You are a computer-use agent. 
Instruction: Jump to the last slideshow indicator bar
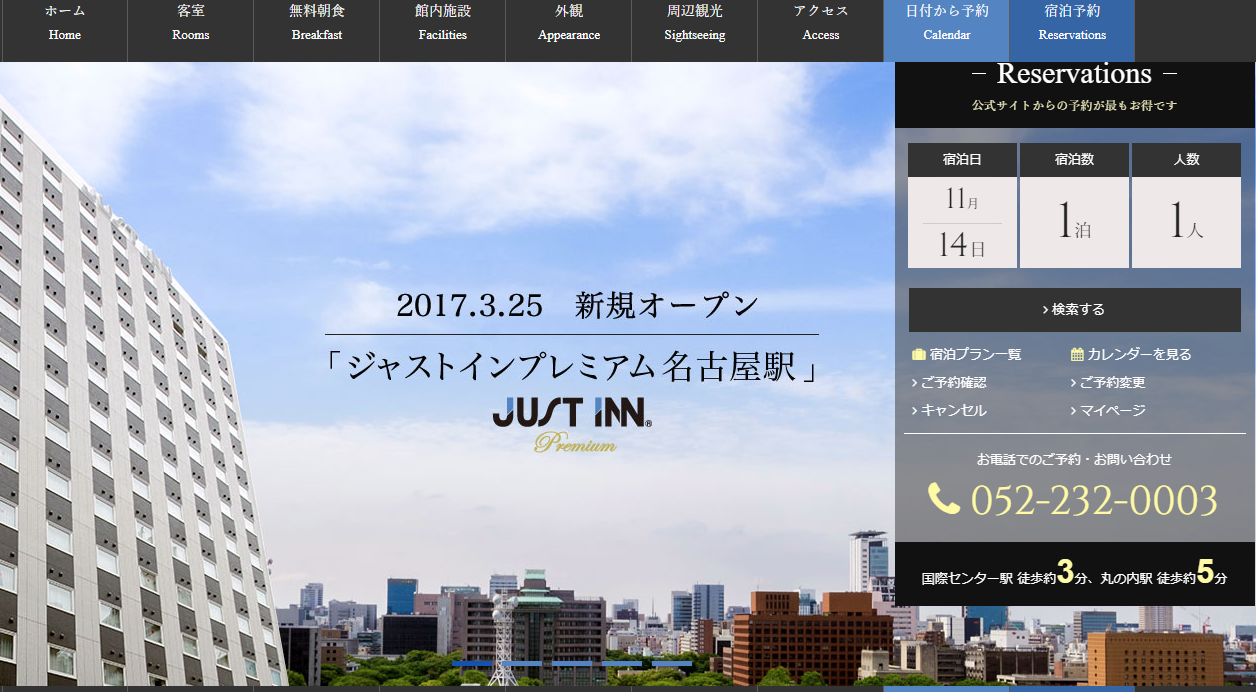pyautogui.click(x=672, y=663)
